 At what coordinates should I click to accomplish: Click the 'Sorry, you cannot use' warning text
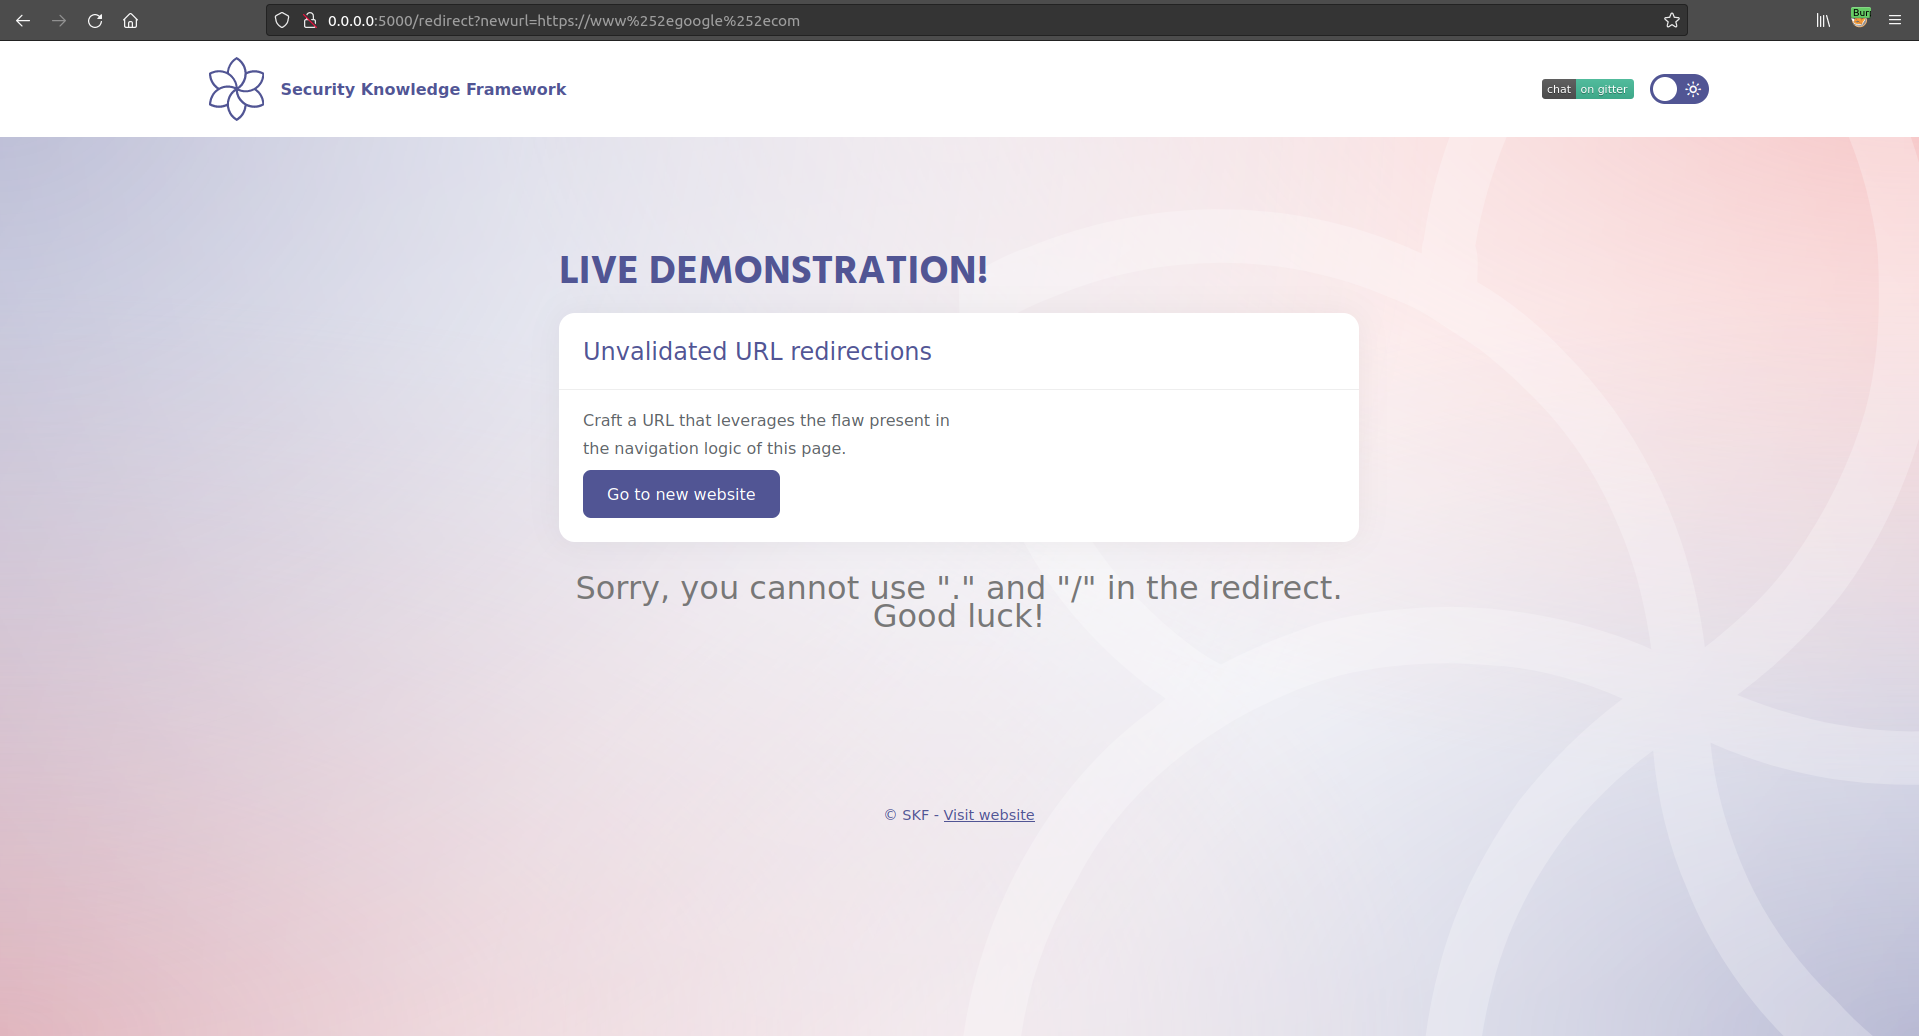coord(958,601)
